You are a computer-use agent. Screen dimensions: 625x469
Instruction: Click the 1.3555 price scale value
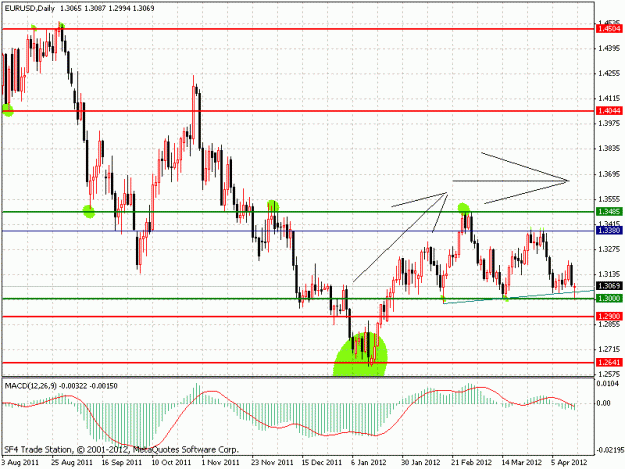(609, 199)
